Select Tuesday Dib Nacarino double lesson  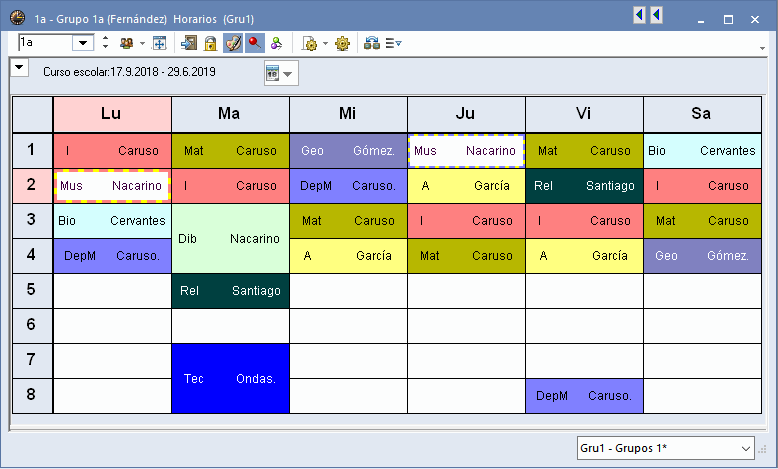tap(230, 239)
